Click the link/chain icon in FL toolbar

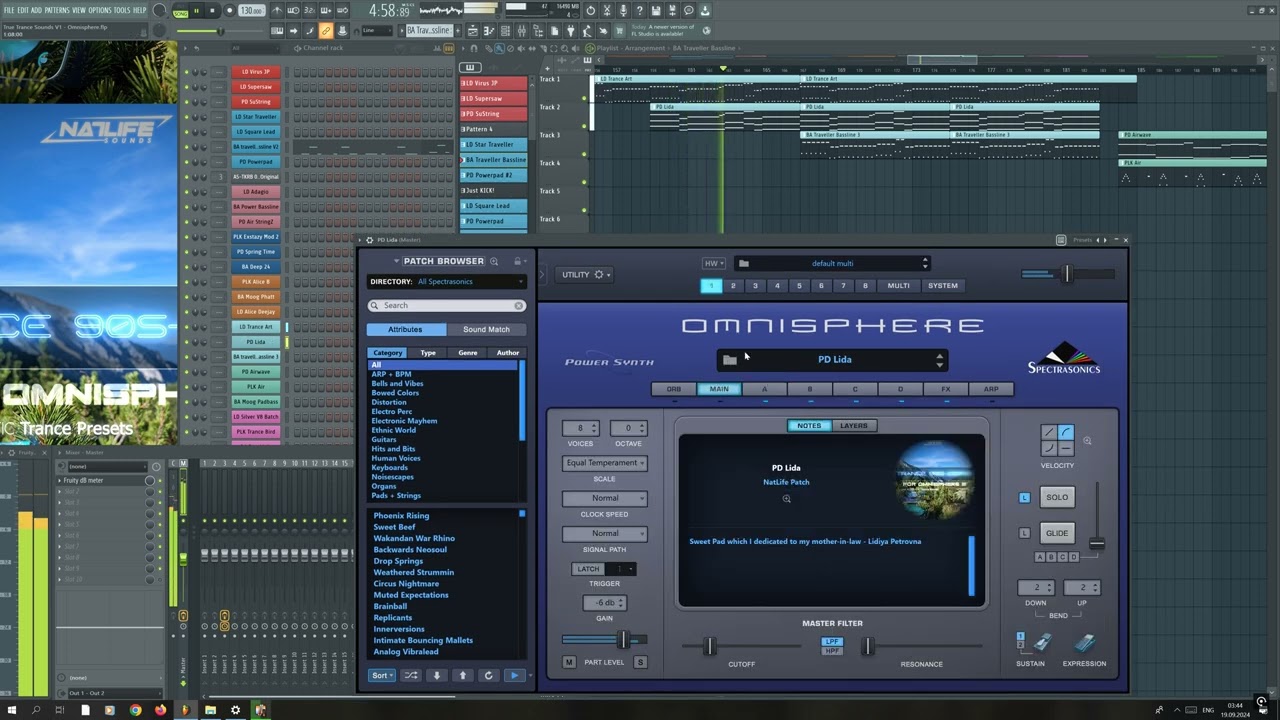tap(326, 31)
